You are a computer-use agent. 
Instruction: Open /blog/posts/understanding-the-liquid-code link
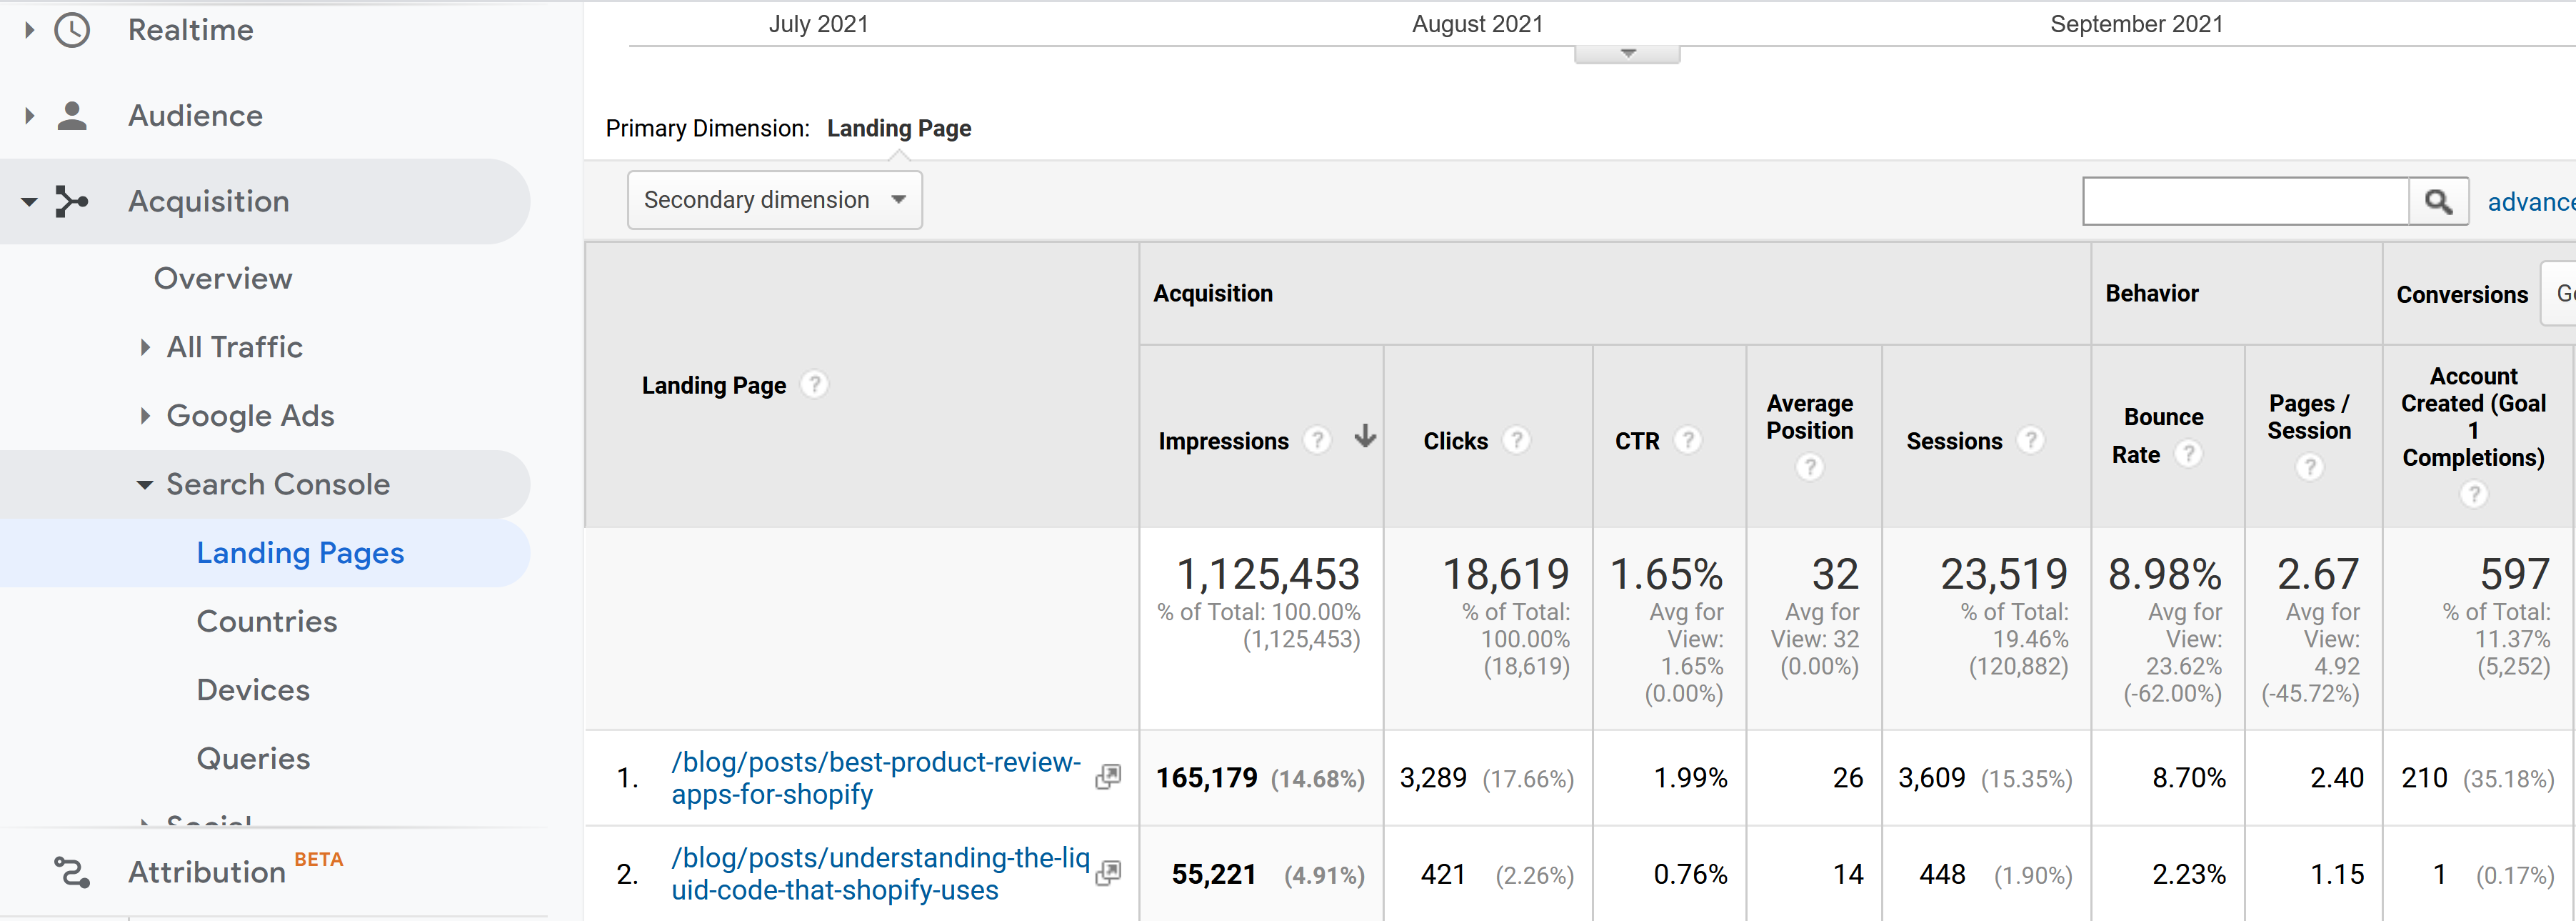[x=880, y=874]
